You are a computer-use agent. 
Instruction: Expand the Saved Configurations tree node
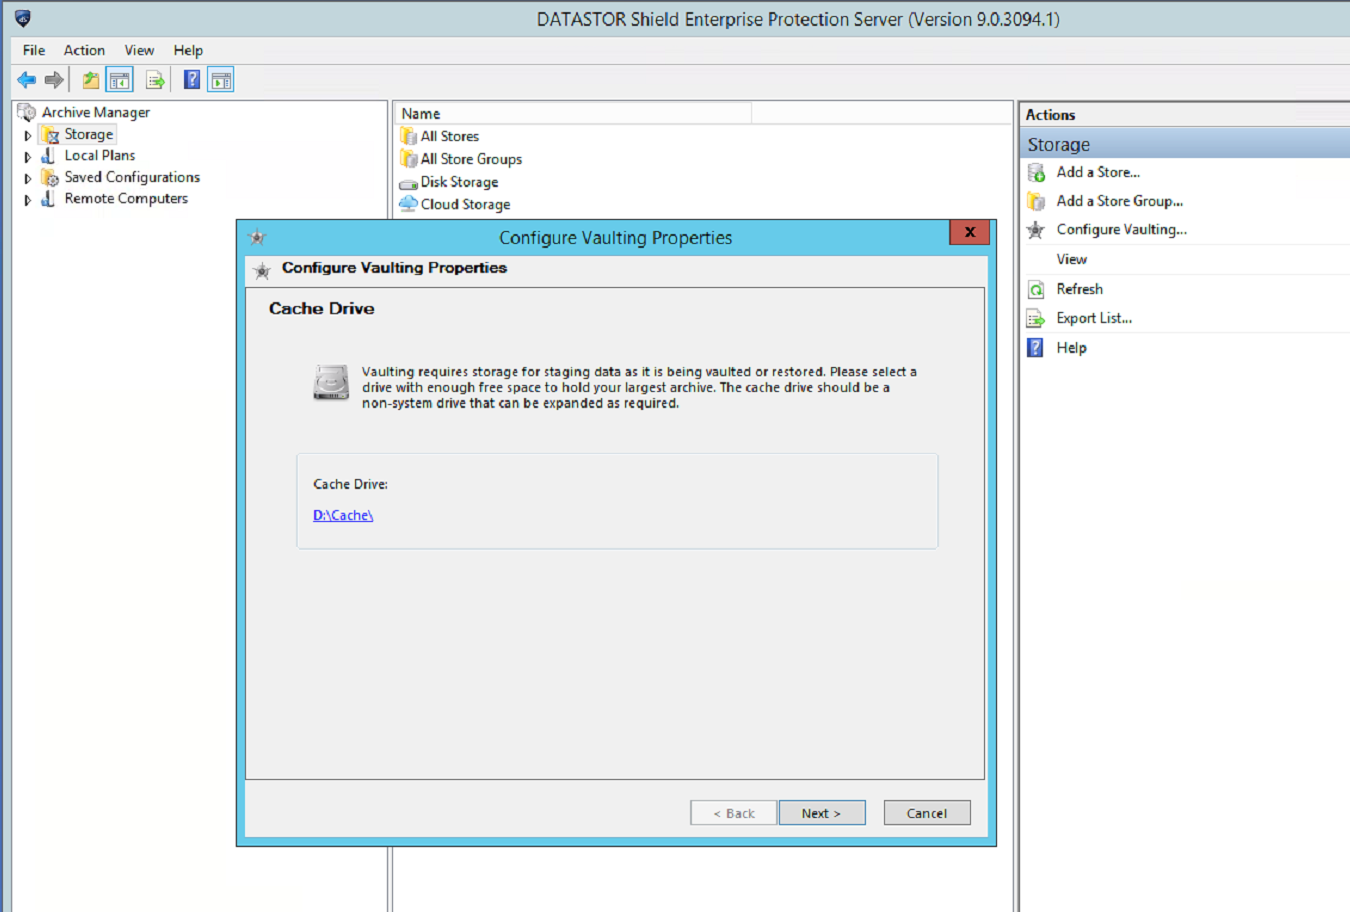click(28, 178)
